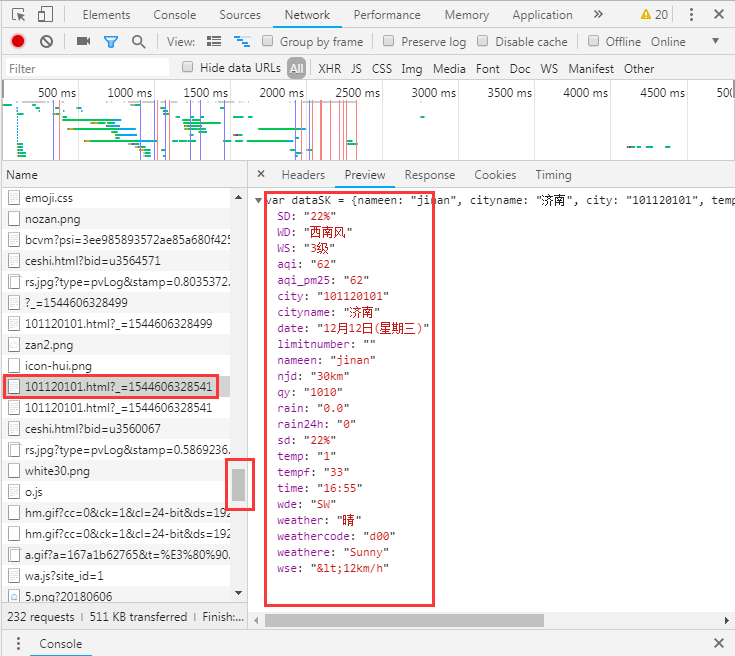The height and width of the screenshot is (656, 735).
Task: Filter requests by Other type
Action: coord(638,68)
